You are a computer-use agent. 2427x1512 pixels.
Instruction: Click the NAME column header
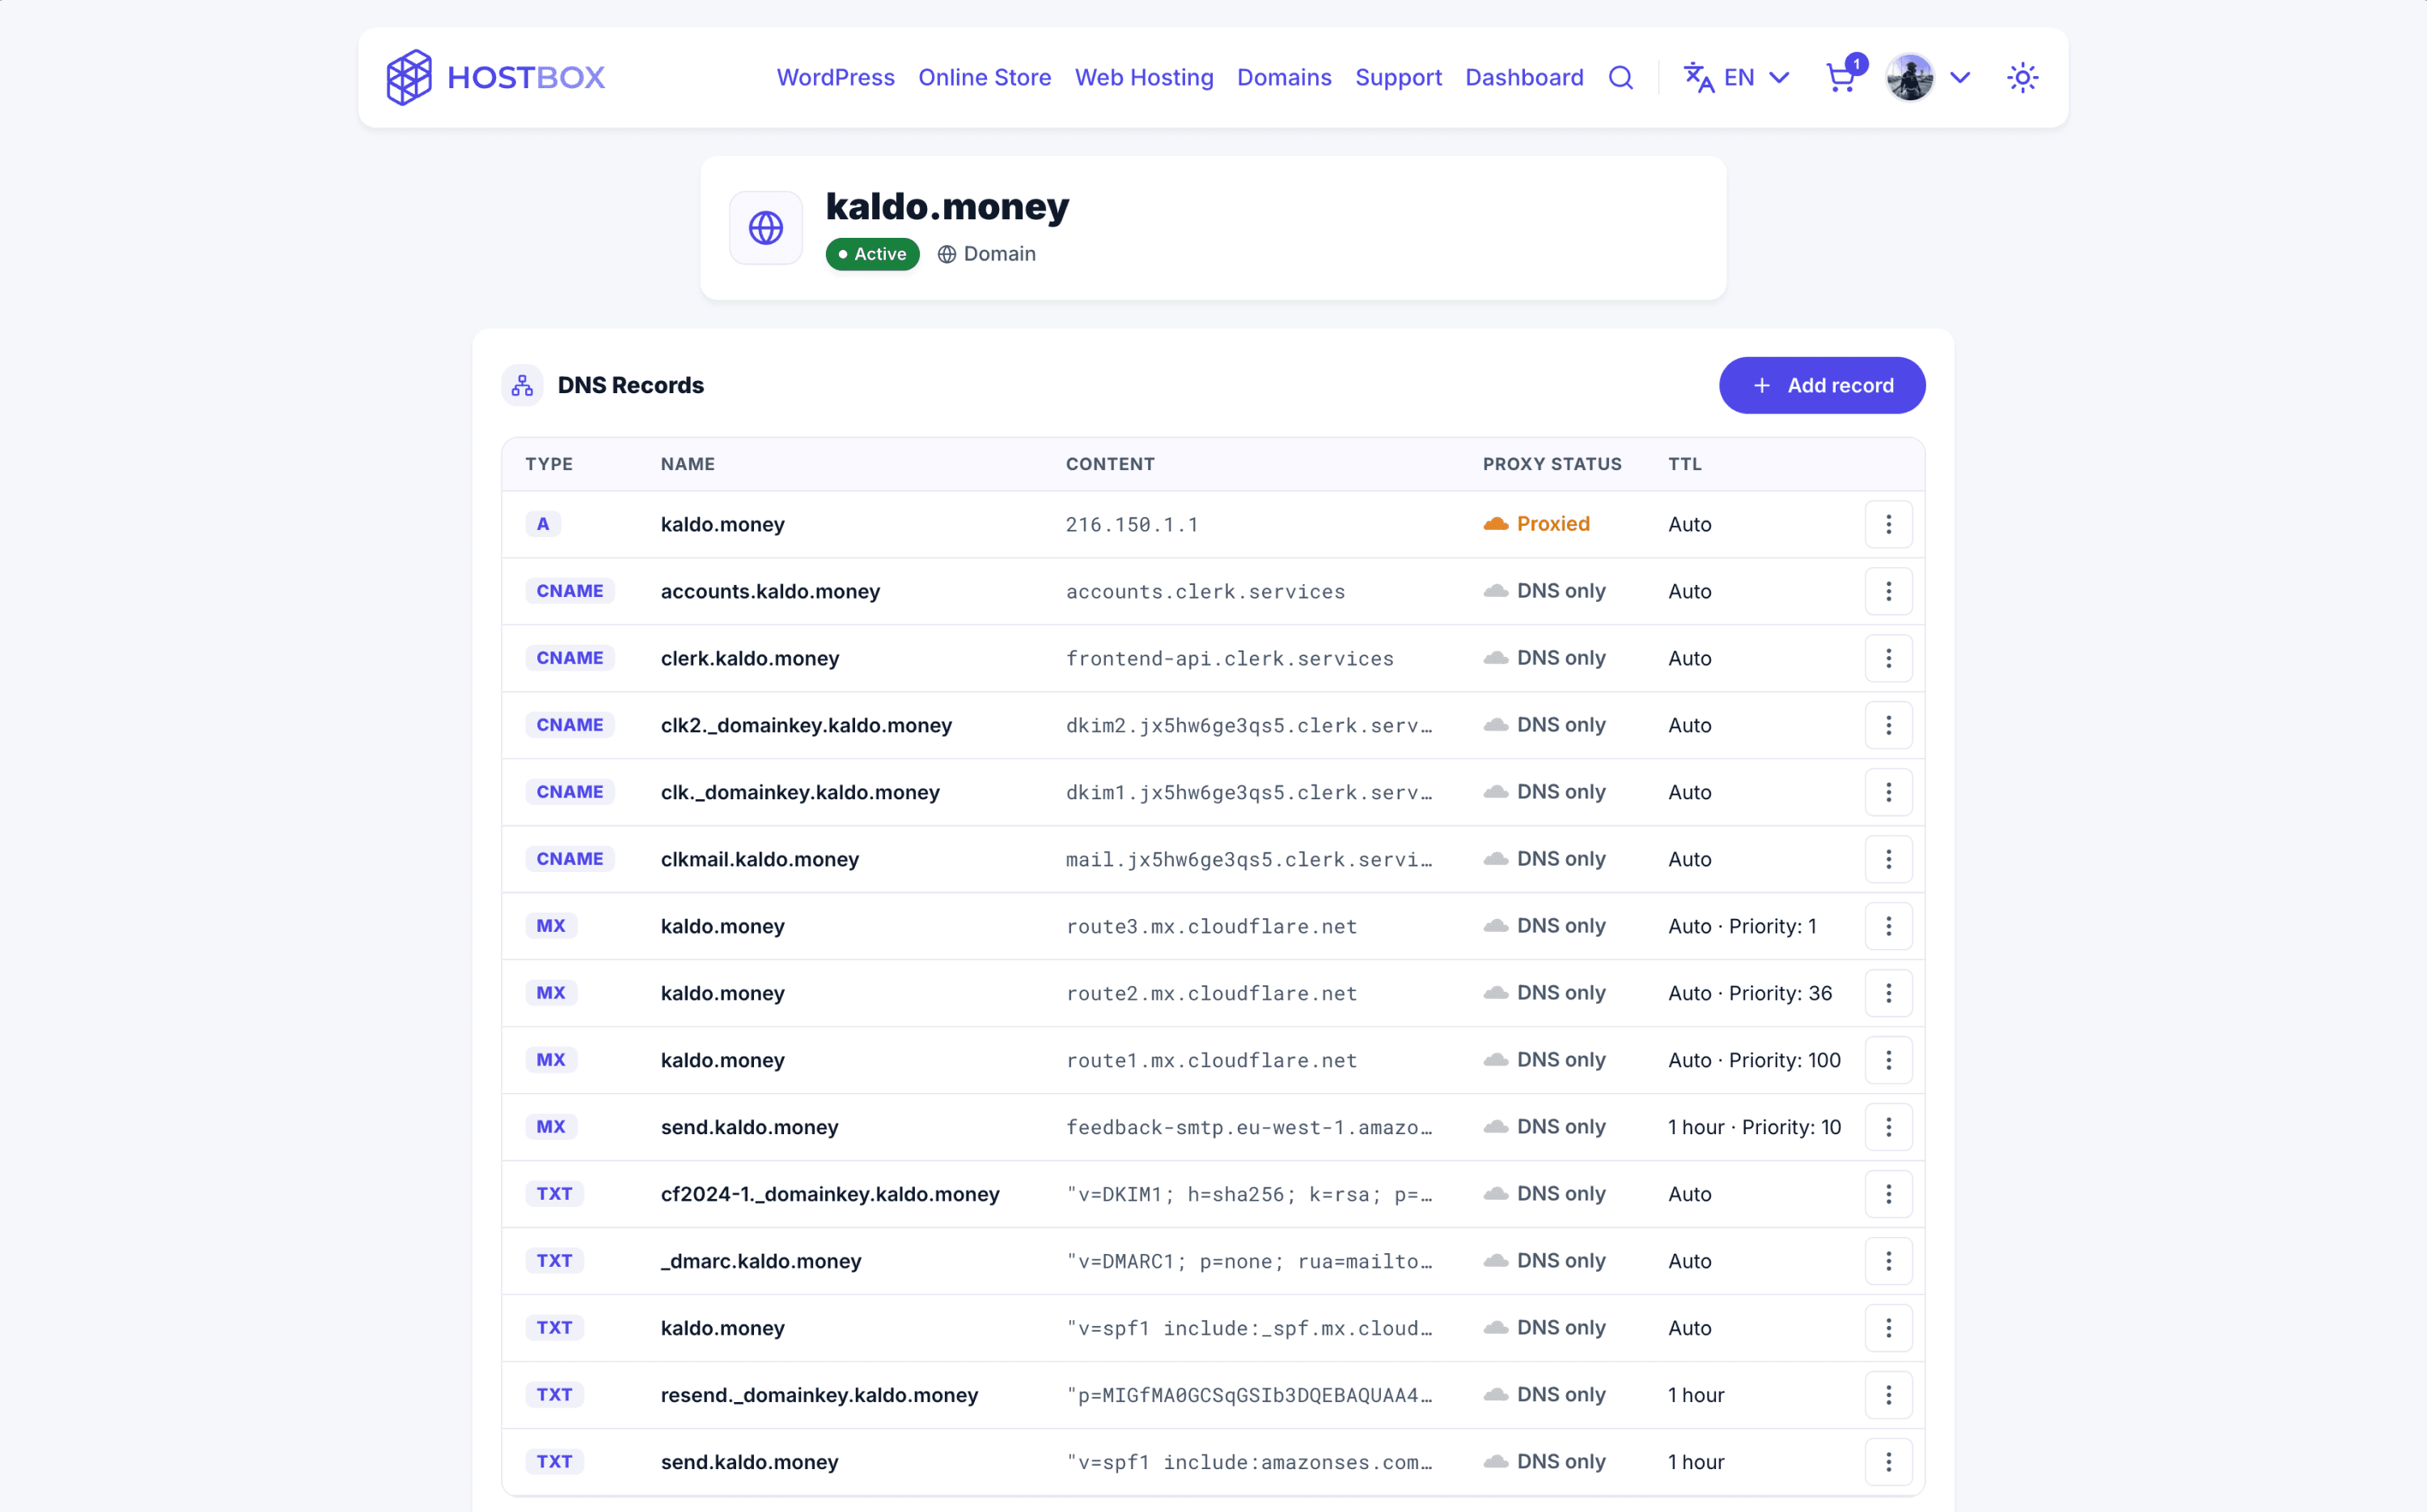(687, 464)
